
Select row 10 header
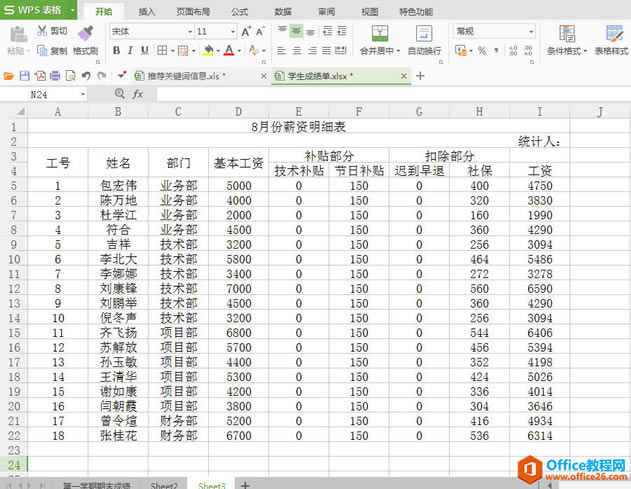[x=14, y=259]
